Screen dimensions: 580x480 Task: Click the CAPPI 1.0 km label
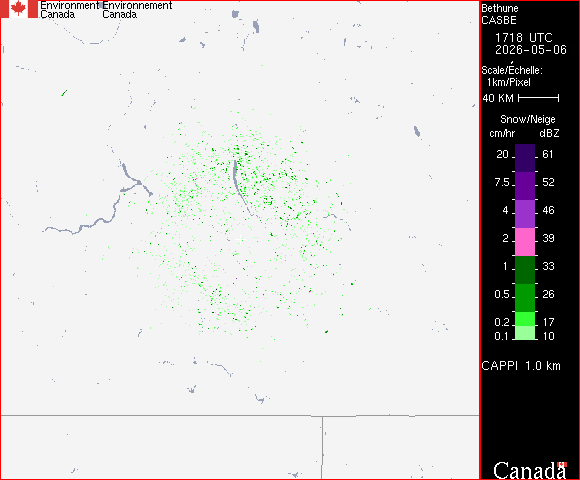click(x=521, y=366)
